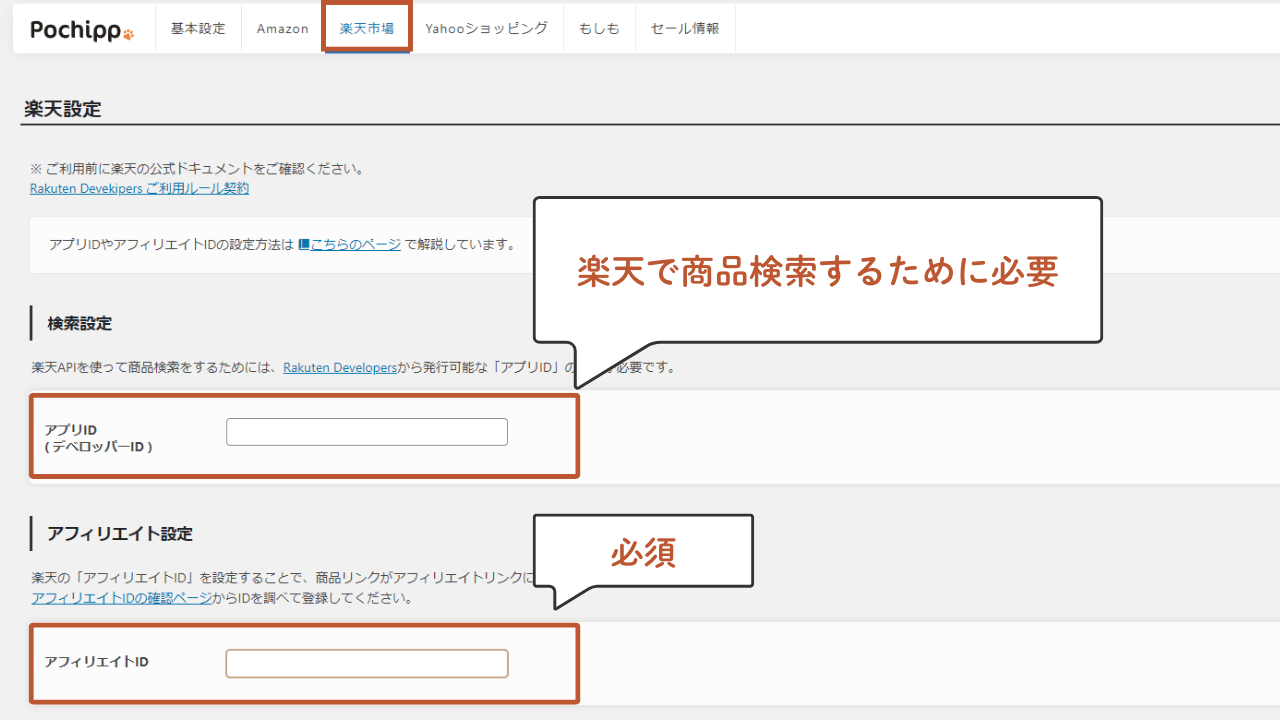Open the セール情報 tab

pyautogui.click(x=685, y=28)
